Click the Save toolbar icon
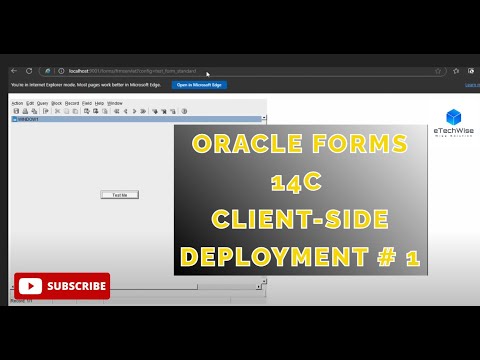480x360 pixels. (16, 111)
